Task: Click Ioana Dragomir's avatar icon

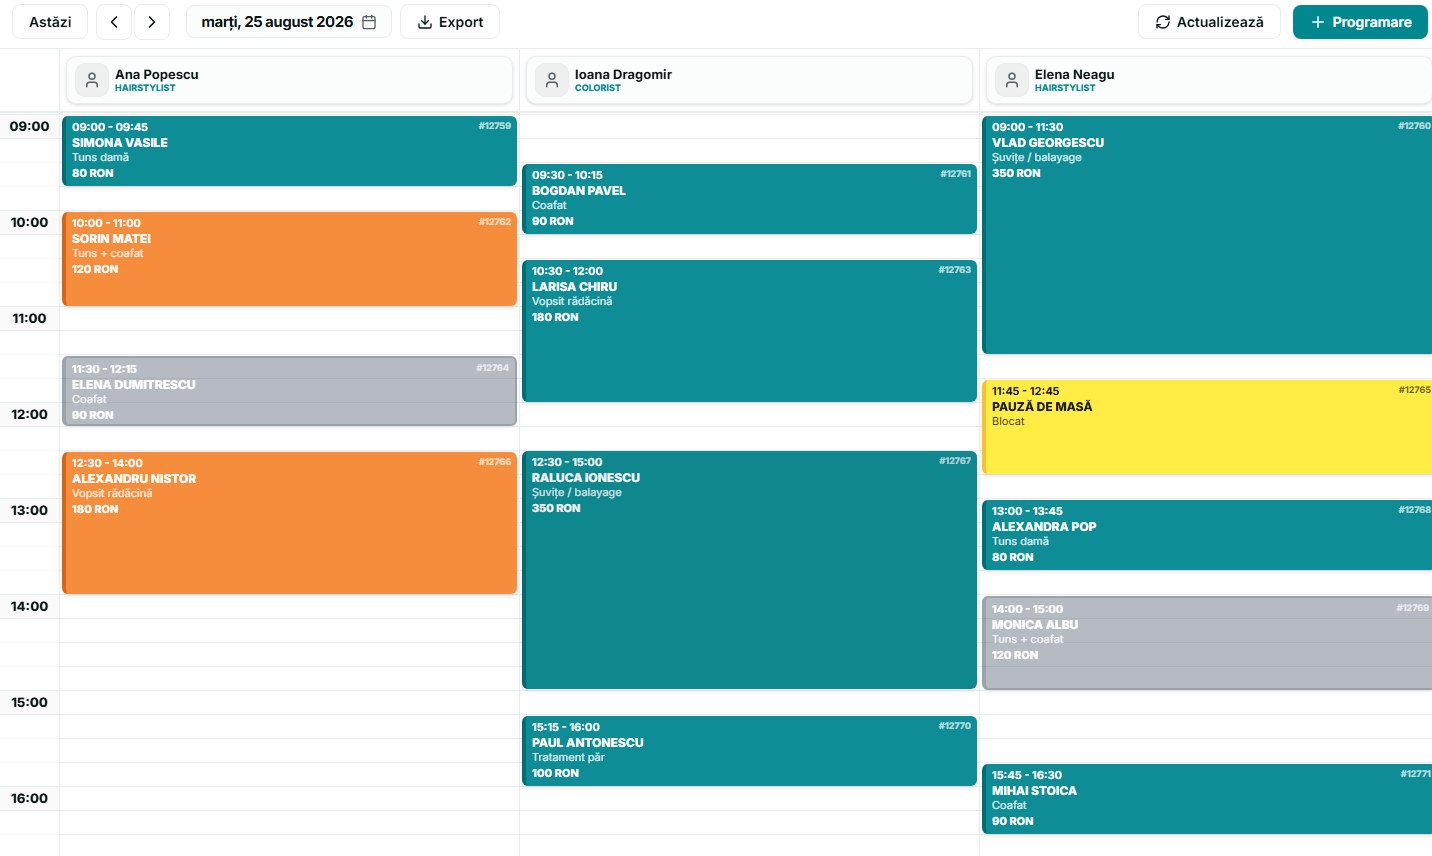Action: pyautogui.click(x=552, y=80)
